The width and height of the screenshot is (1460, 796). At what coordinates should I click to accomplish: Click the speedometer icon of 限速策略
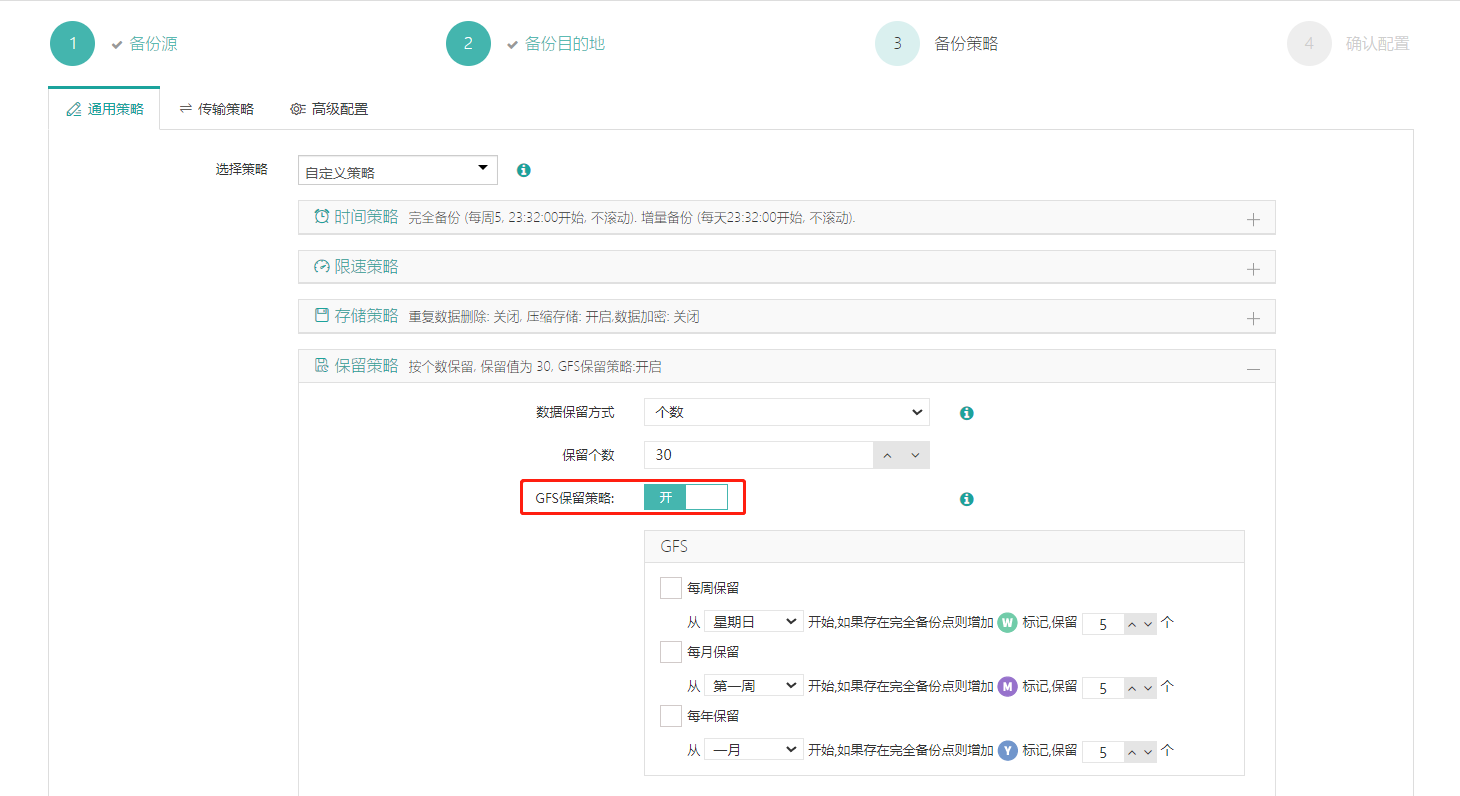(x=322, y=266)
